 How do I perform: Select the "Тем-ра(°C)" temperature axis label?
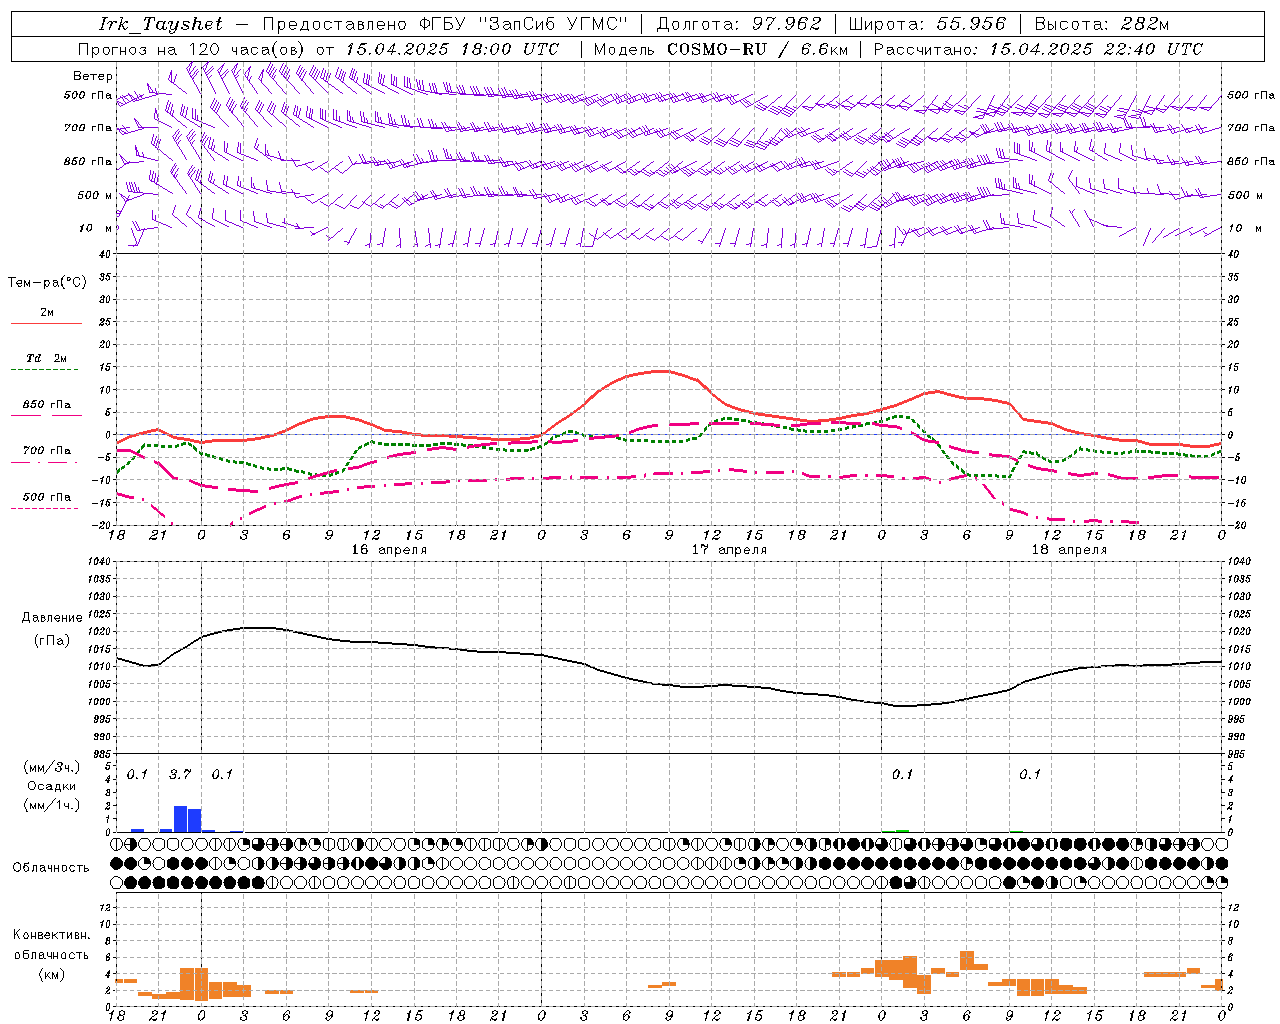tap(47, 283)
